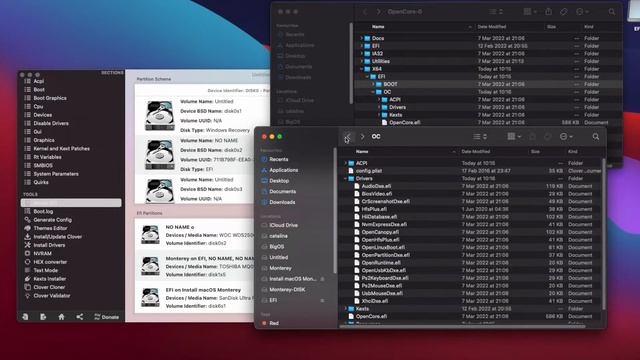Open search in the OC Finder window
The height and width of the screenshot is (360, 640).
(596, 137)
